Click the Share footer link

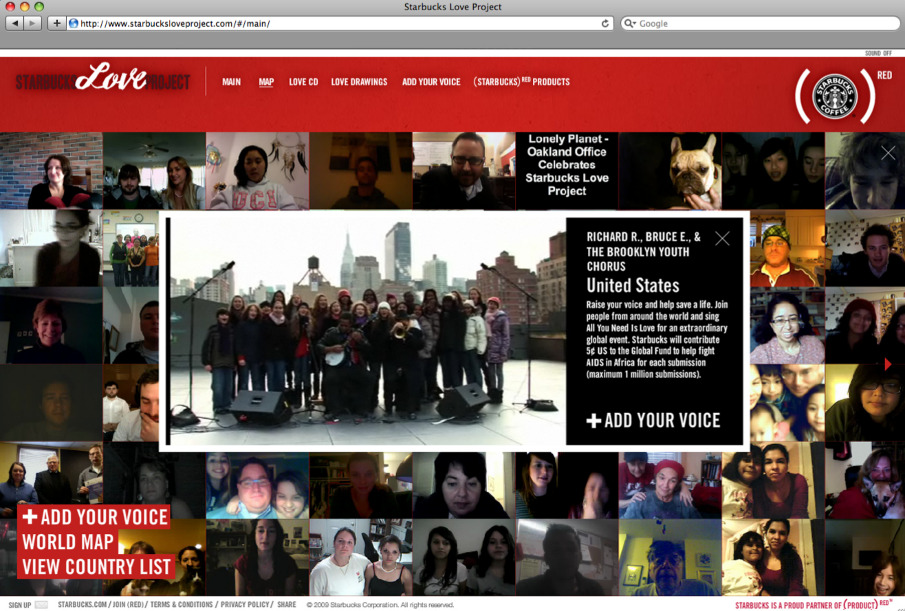[x=286, y=605]
